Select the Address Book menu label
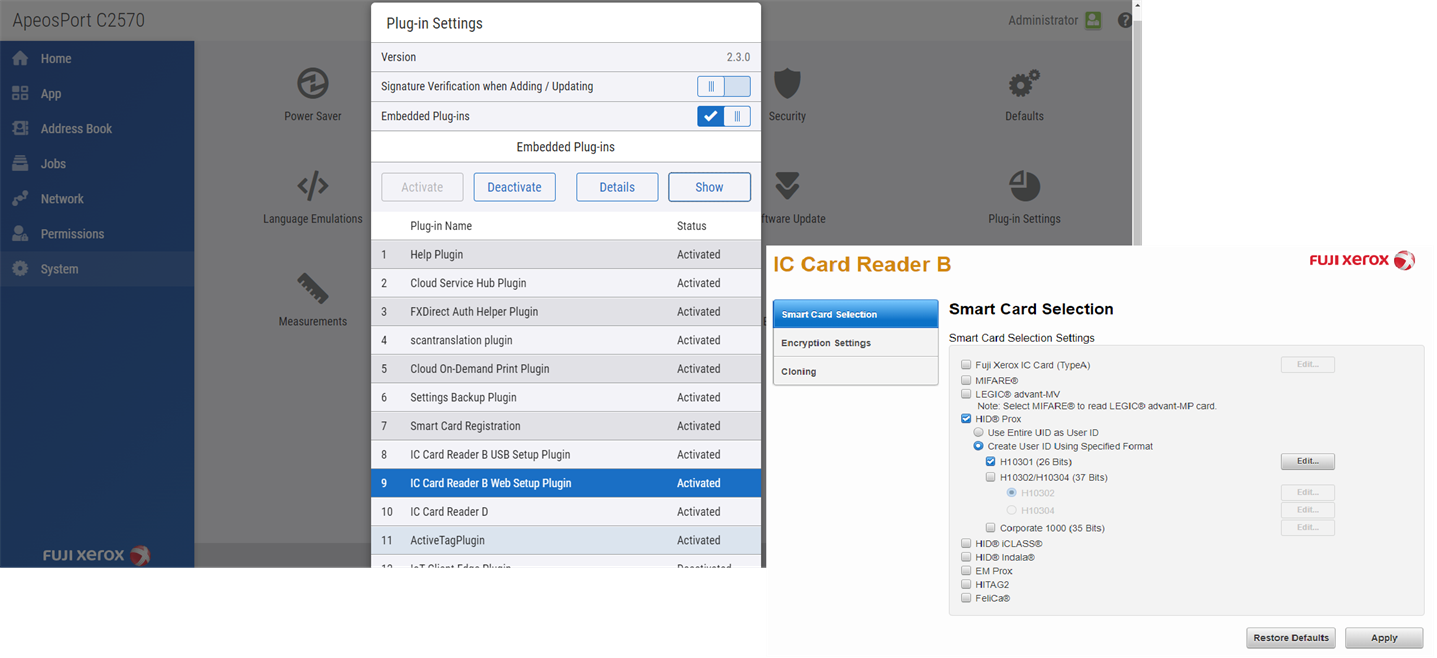The image size is (1437, 658). tap(76, 129)
